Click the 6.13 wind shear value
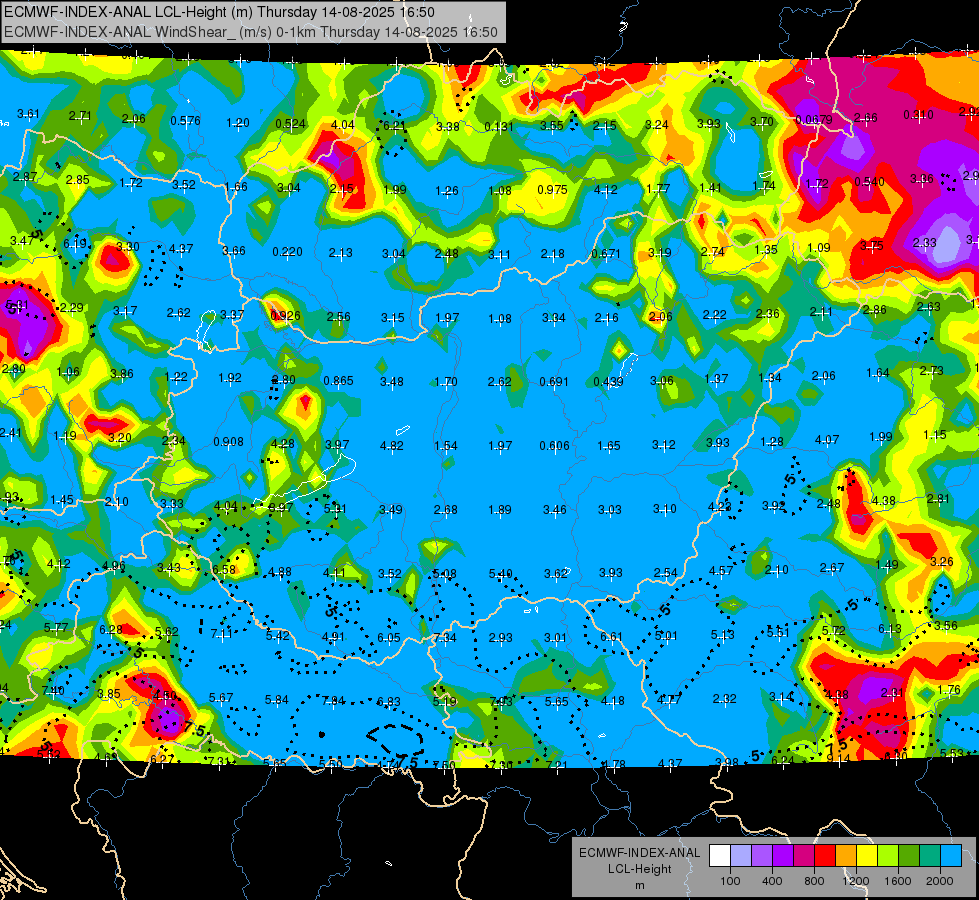979x900 pixels. (890, 629)
